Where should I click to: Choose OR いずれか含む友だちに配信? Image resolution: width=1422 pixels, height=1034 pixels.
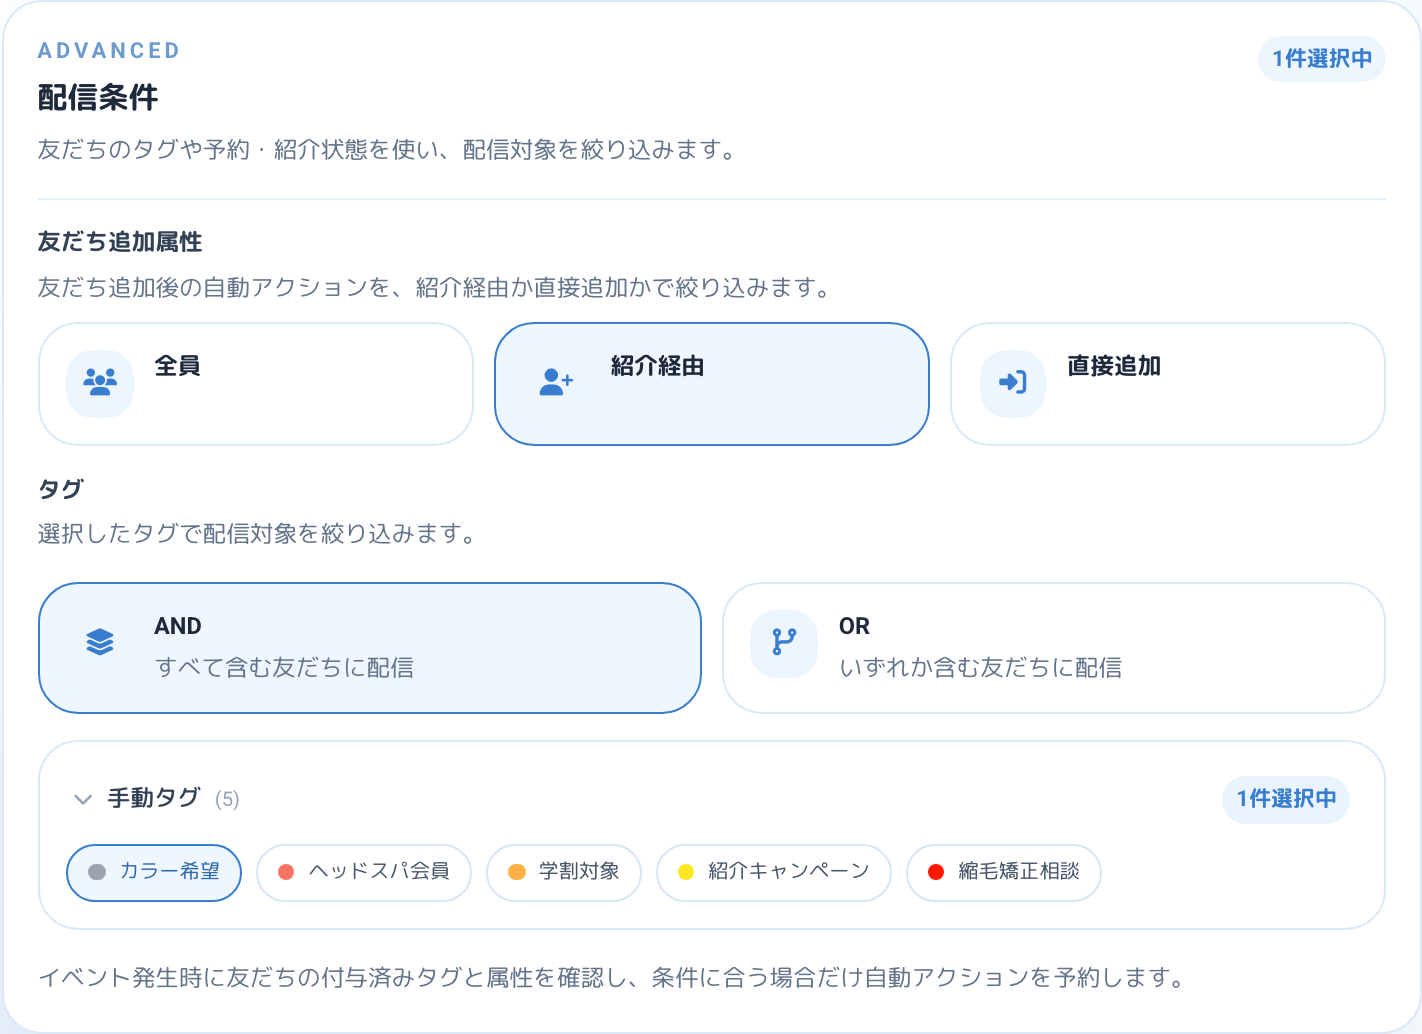point(1054,648)
